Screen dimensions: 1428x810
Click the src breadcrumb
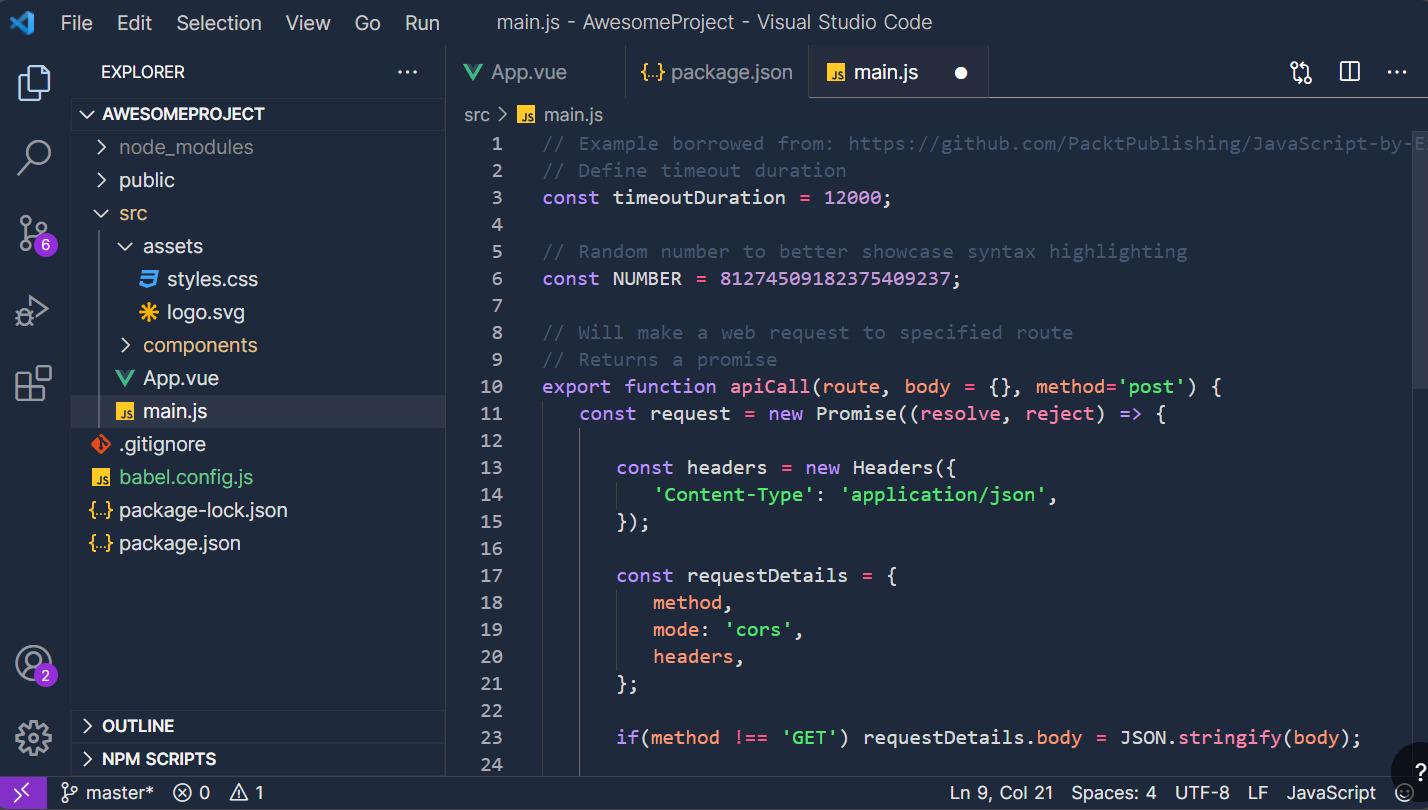477,115
